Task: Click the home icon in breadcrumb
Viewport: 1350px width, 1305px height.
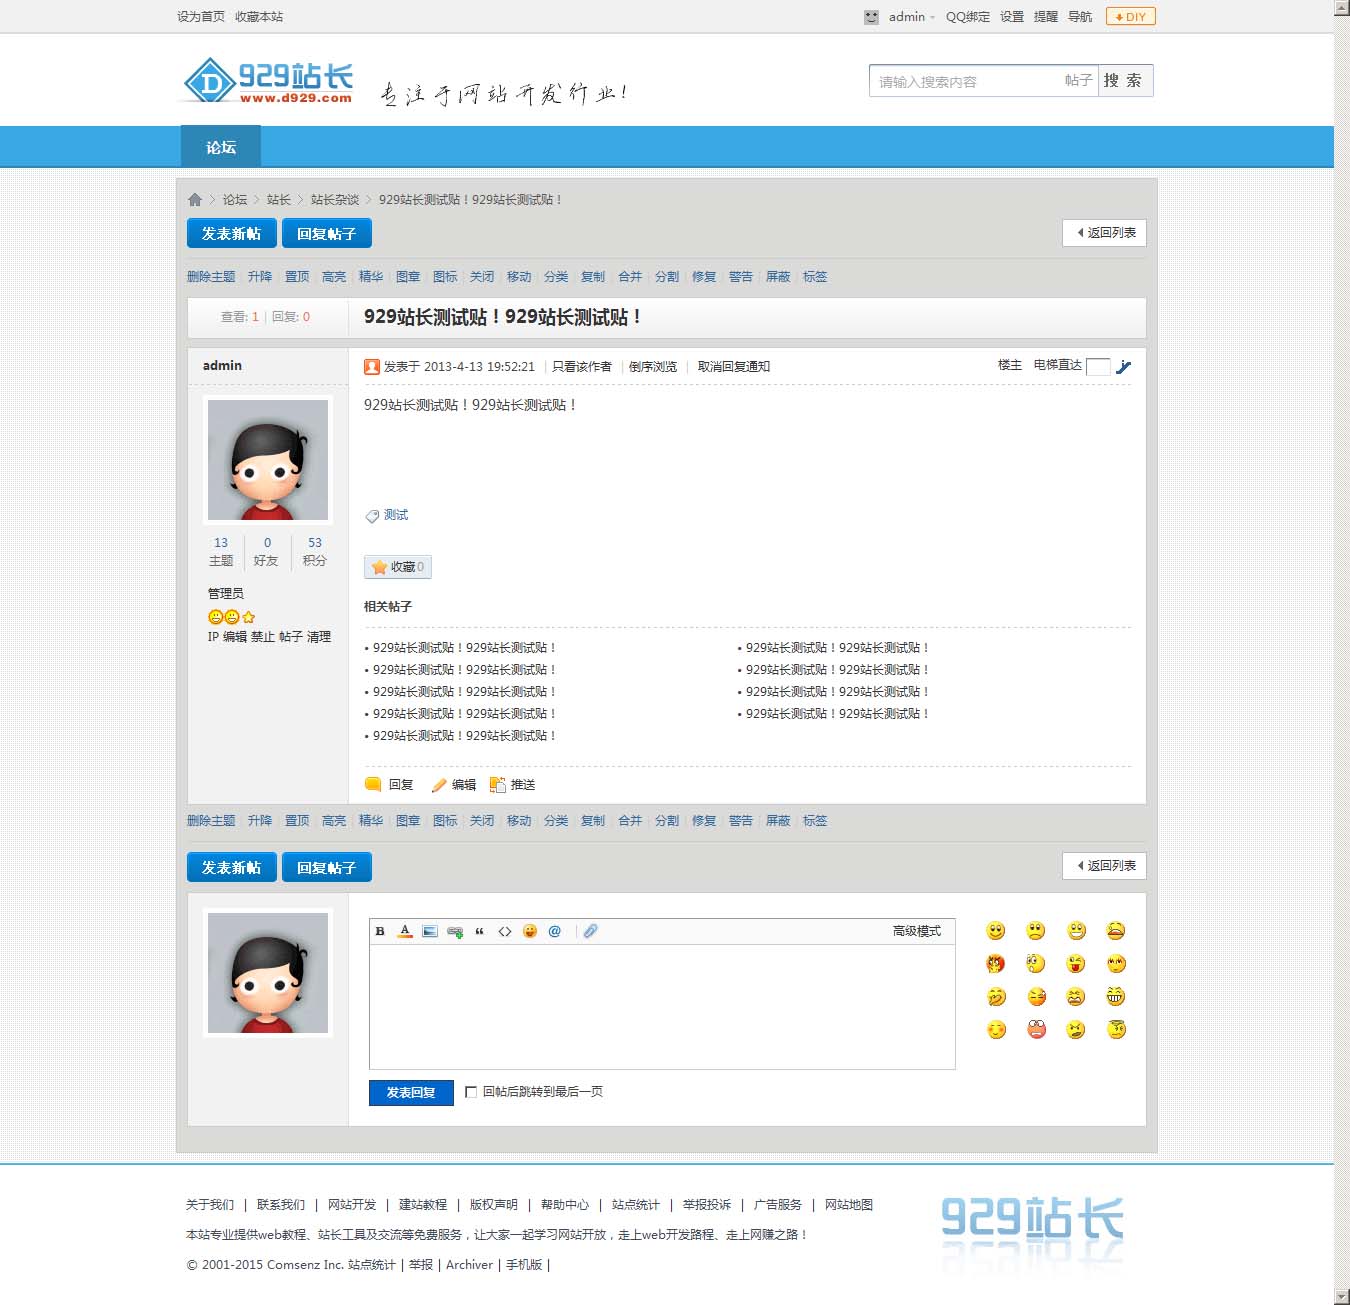Action: pyautogui.click(x=195, y=200)
